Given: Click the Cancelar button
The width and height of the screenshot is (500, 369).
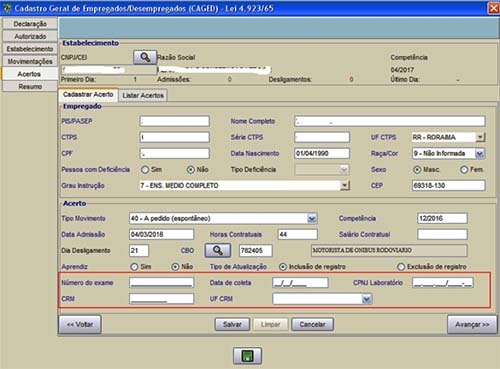Looking at the screenshot, I should click(312, 324).
